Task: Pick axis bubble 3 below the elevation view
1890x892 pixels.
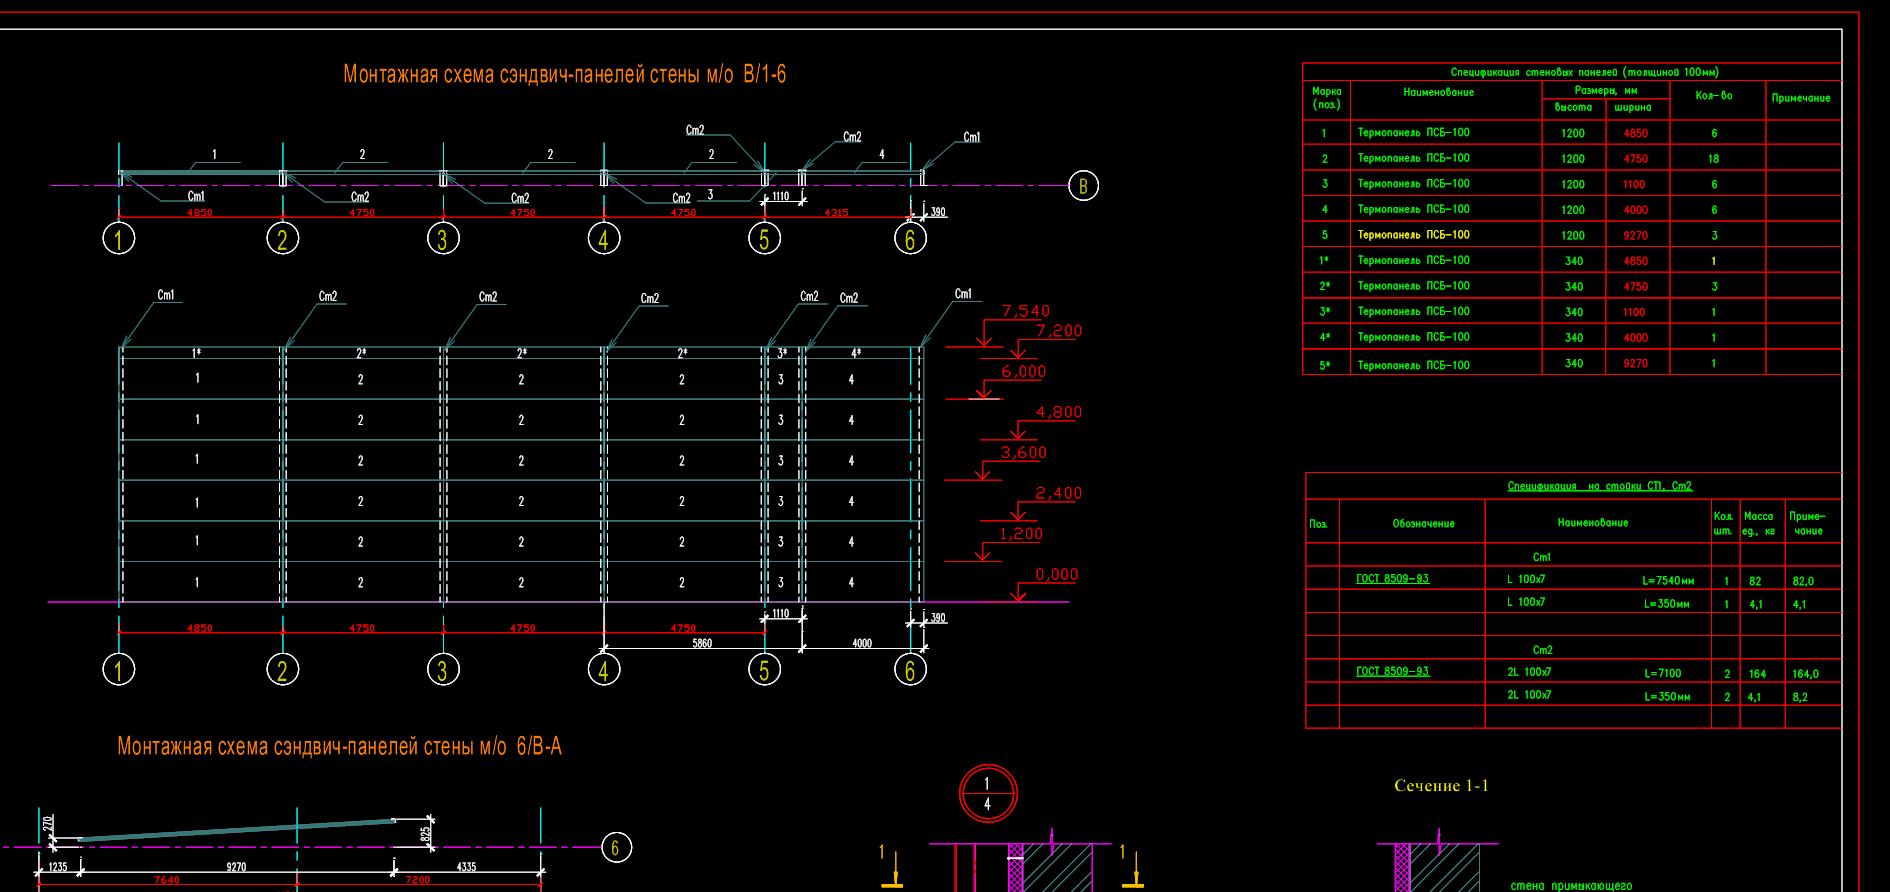Action: click(x=443, y=669)
